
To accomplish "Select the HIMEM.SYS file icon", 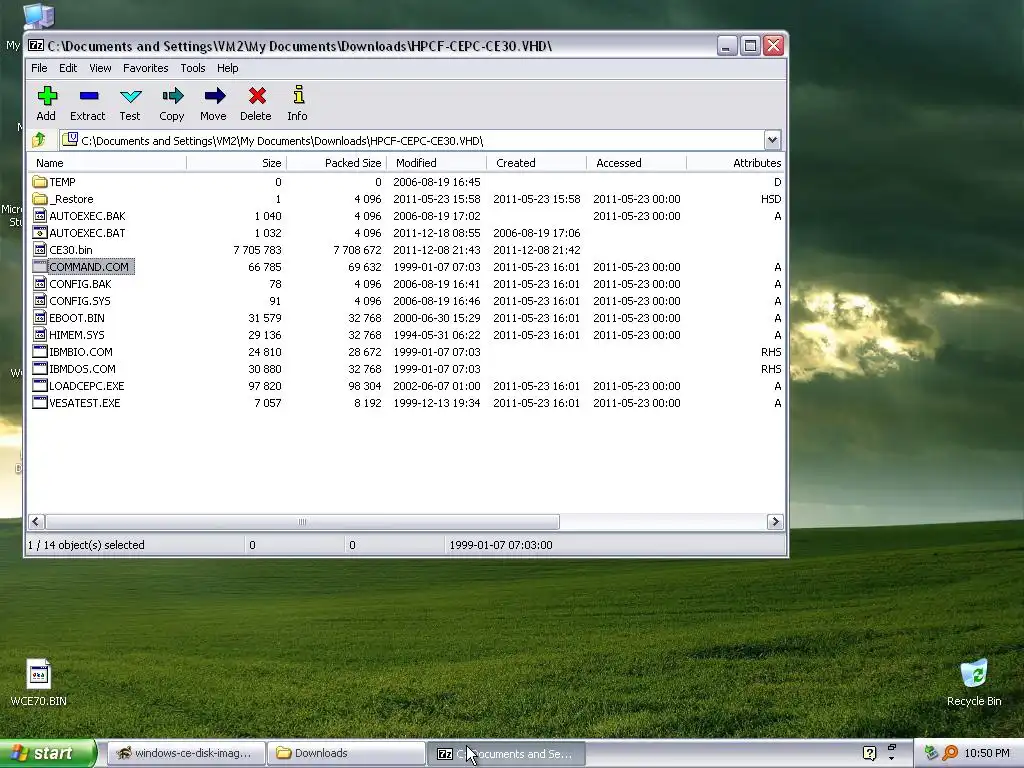I will pyautogui.click(x=40, y=334).
